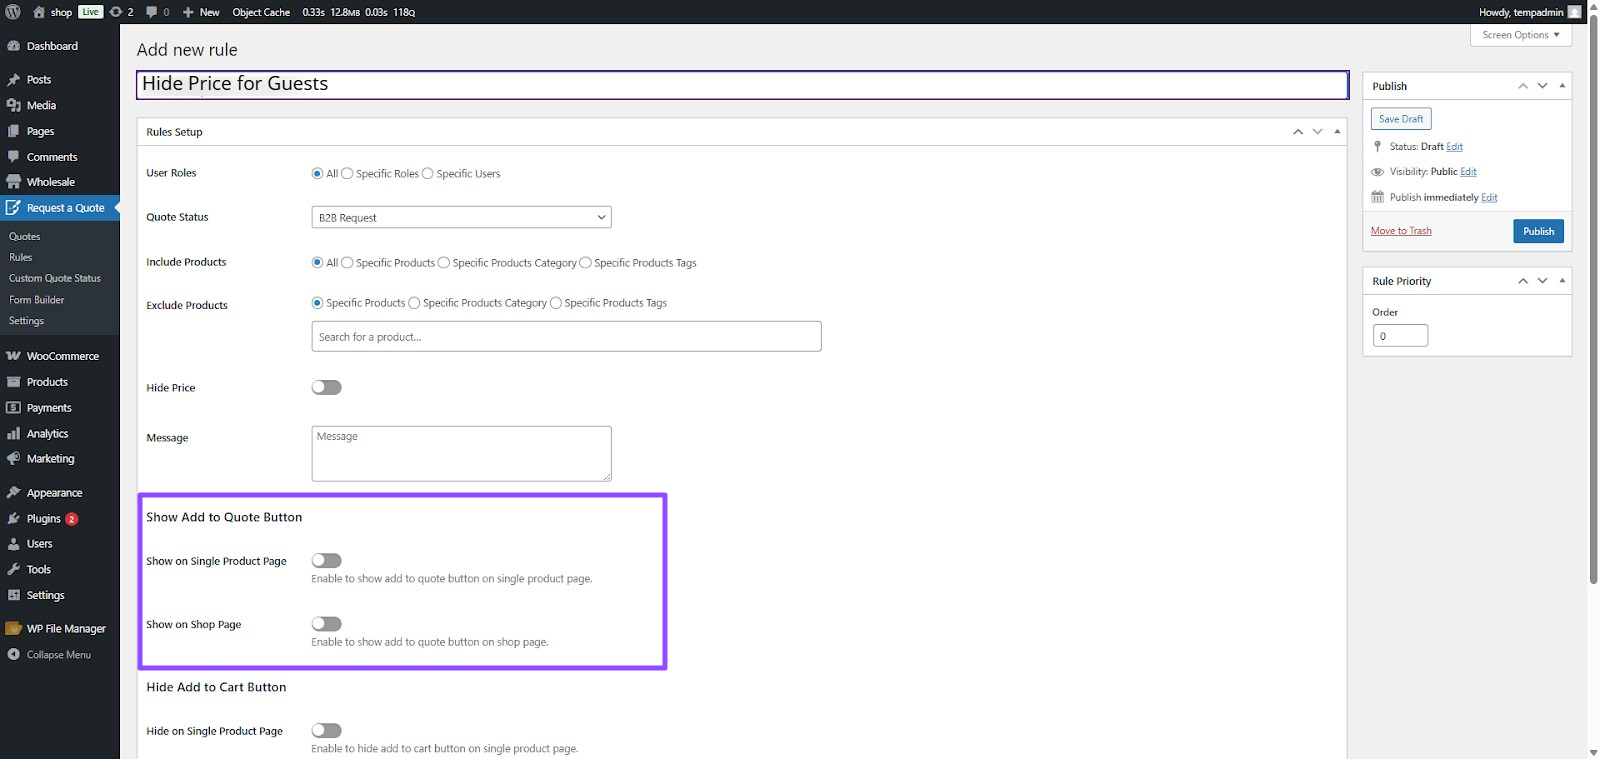Select Specific Roles under User Roles
1600x759 pixels.
tap(347, 174)
